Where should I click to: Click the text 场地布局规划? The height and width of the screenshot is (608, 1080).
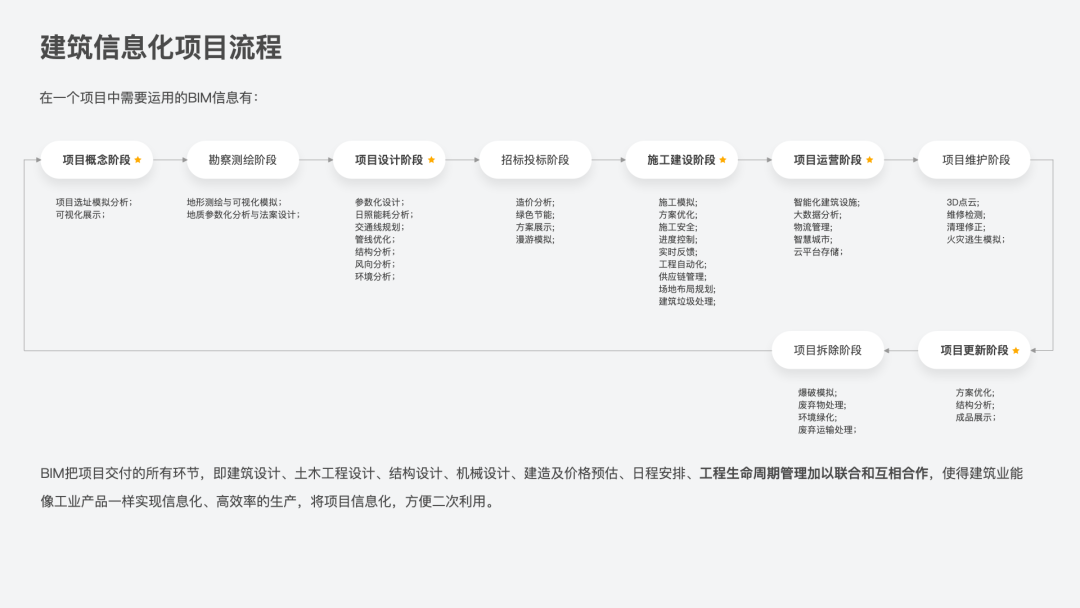pyautogui.click(x=685, y=289)
